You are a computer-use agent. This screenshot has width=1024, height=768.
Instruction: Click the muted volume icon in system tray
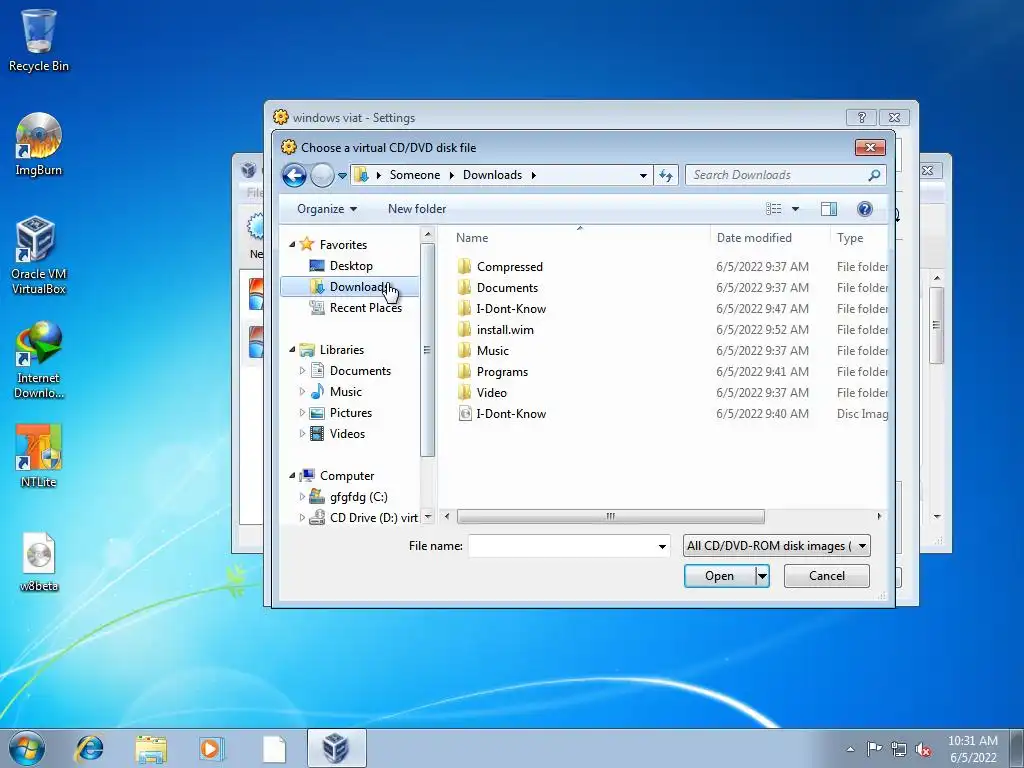click(923, 749)
